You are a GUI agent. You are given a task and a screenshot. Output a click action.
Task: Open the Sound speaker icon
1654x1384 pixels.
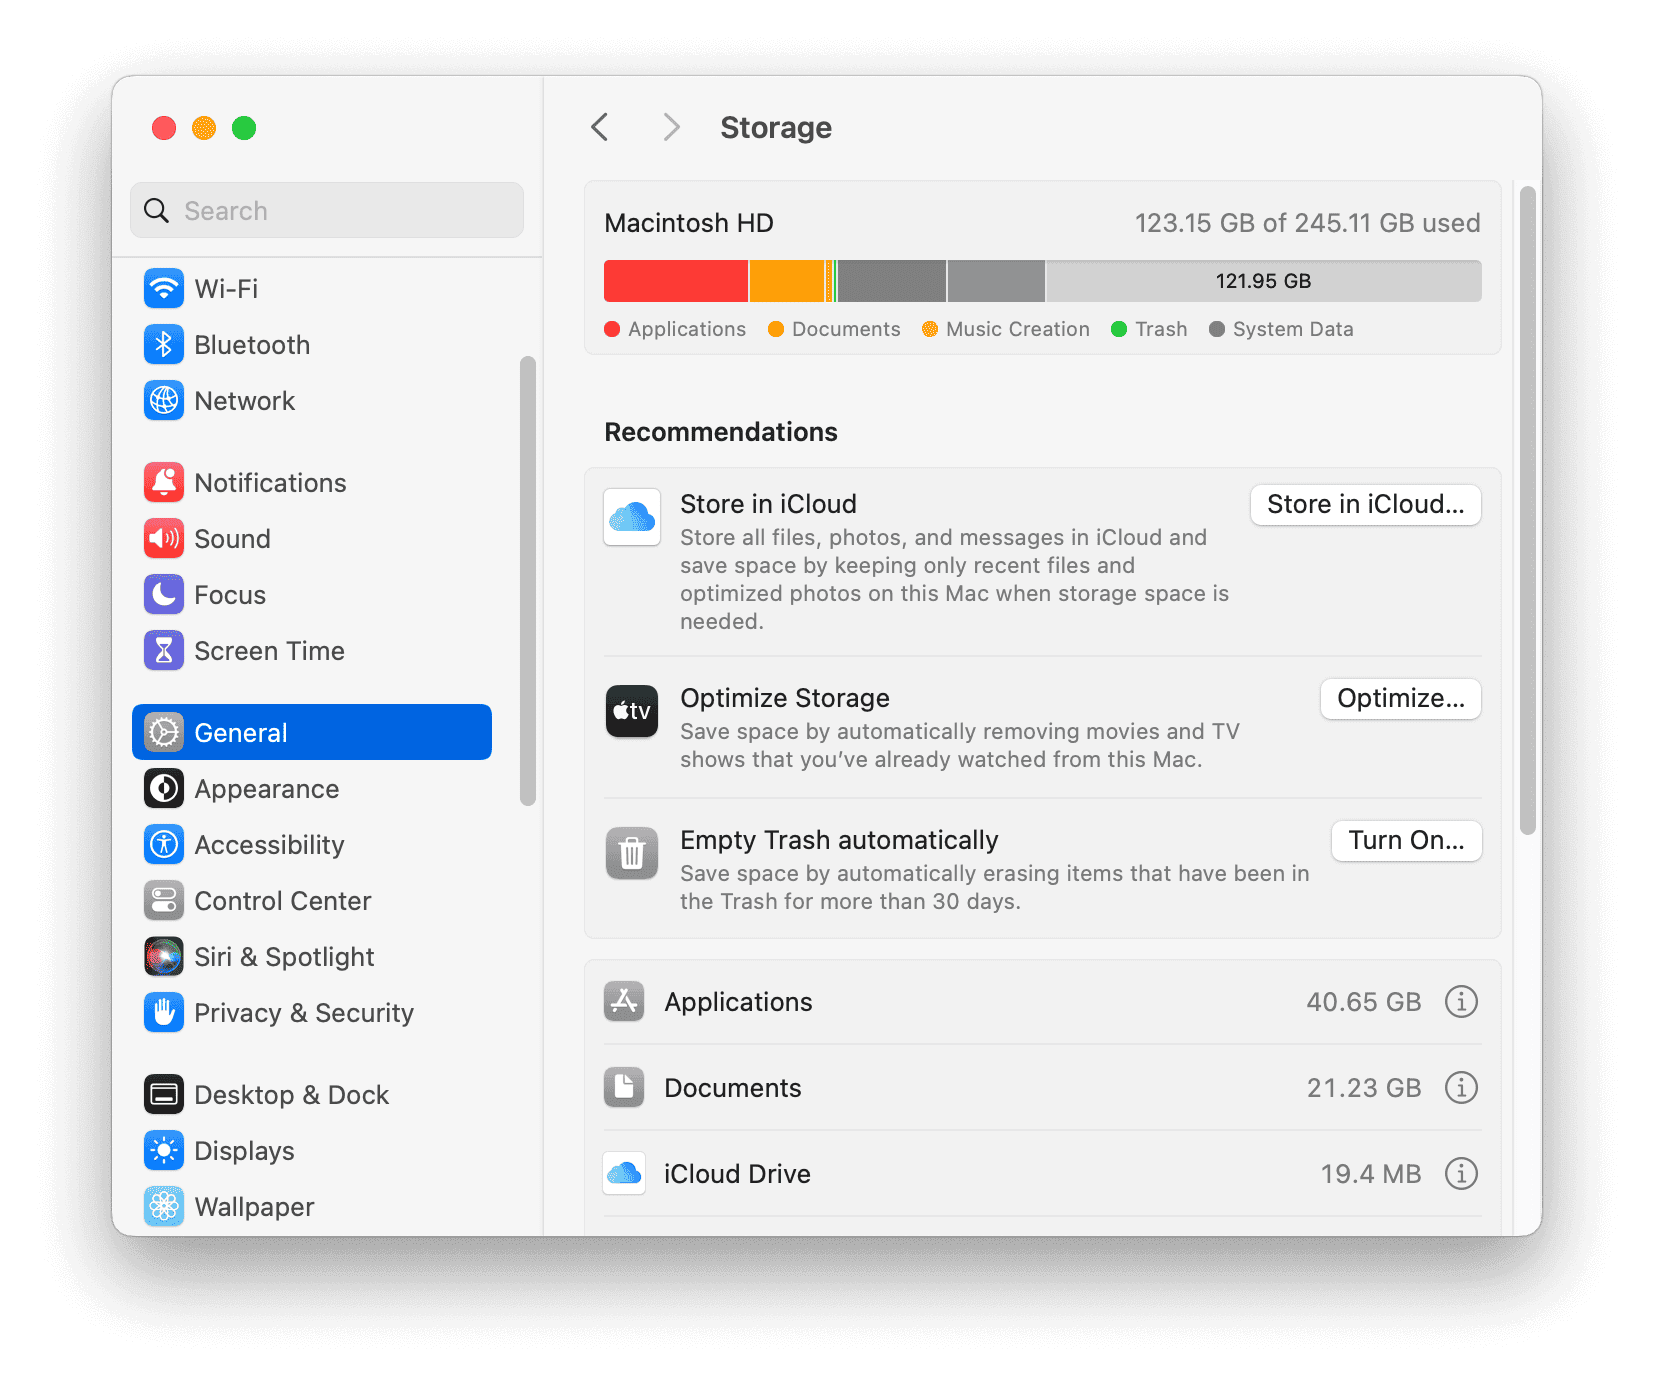164,539
